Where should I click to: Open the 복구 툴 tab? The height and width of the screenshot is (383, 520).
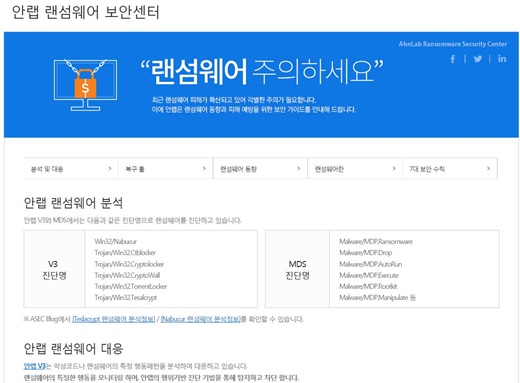pyautogui.click(x=166, y=169)
